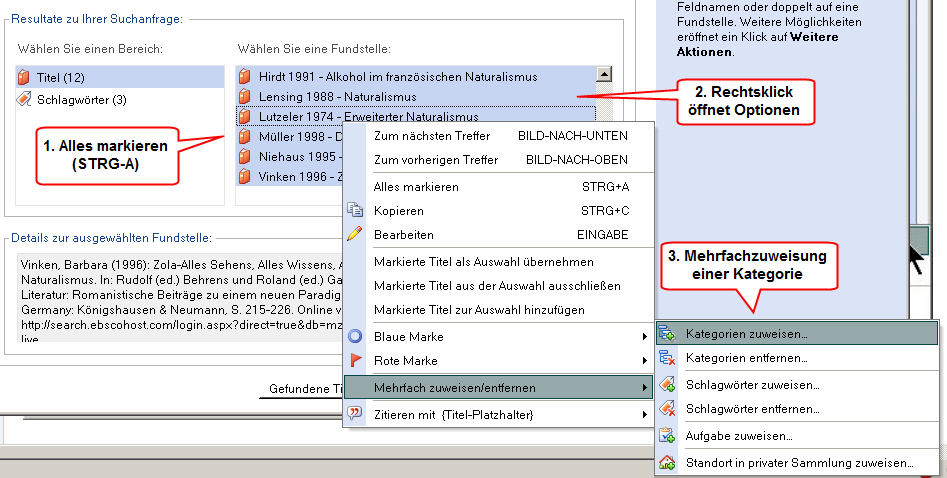This screenshot has width=947, height=478.
Task: Click book icon of Vinken 1996 entry
Action: [245, 176]
